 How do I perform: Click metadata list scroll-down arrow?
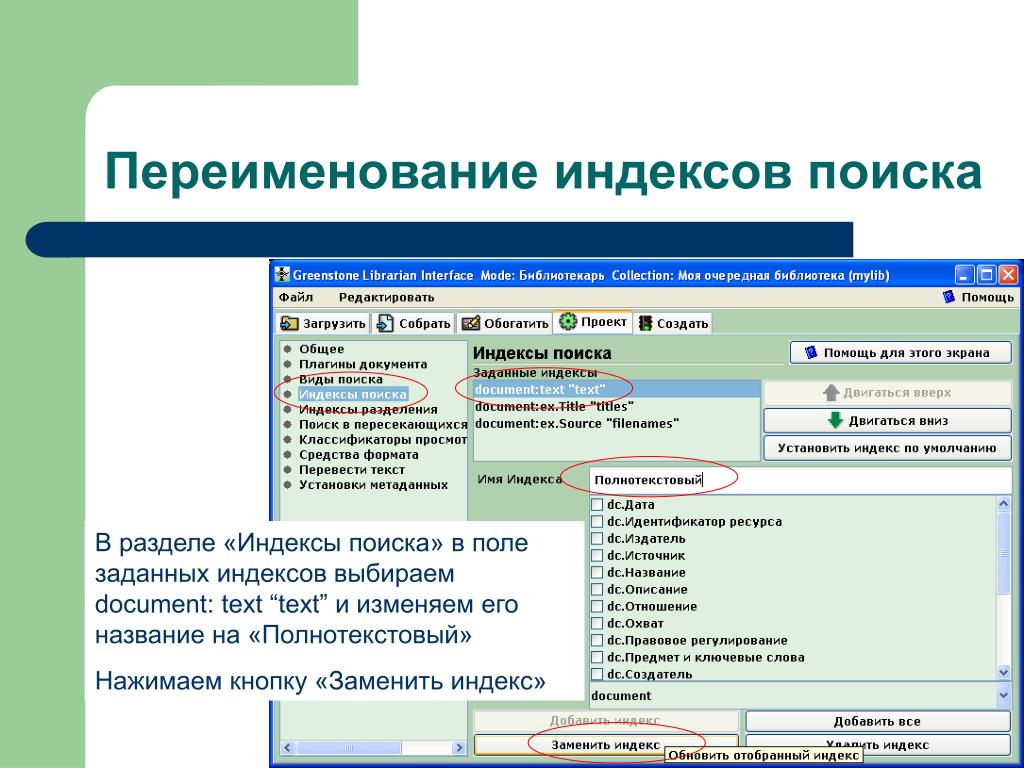point(1004,672)
